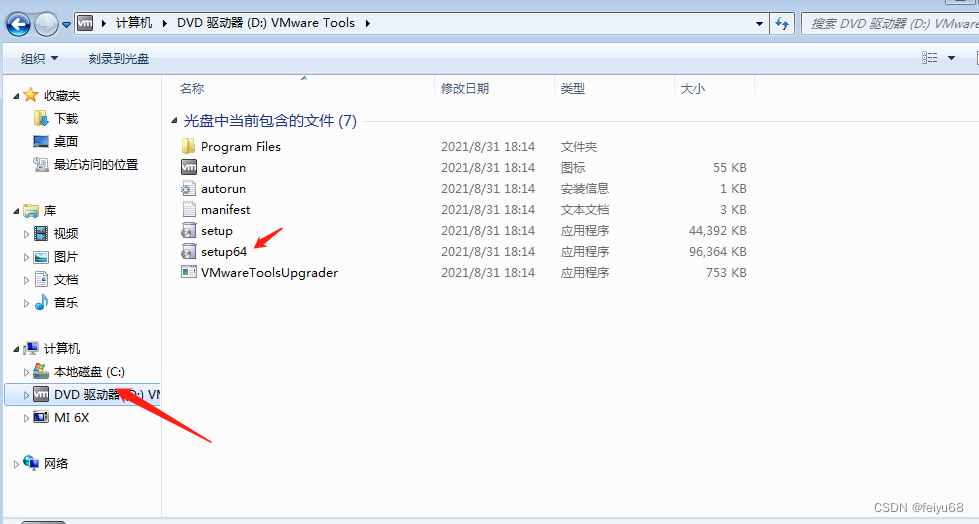Open the MI 6X device icon
The image size is (979, 524).
coord(41,417)
